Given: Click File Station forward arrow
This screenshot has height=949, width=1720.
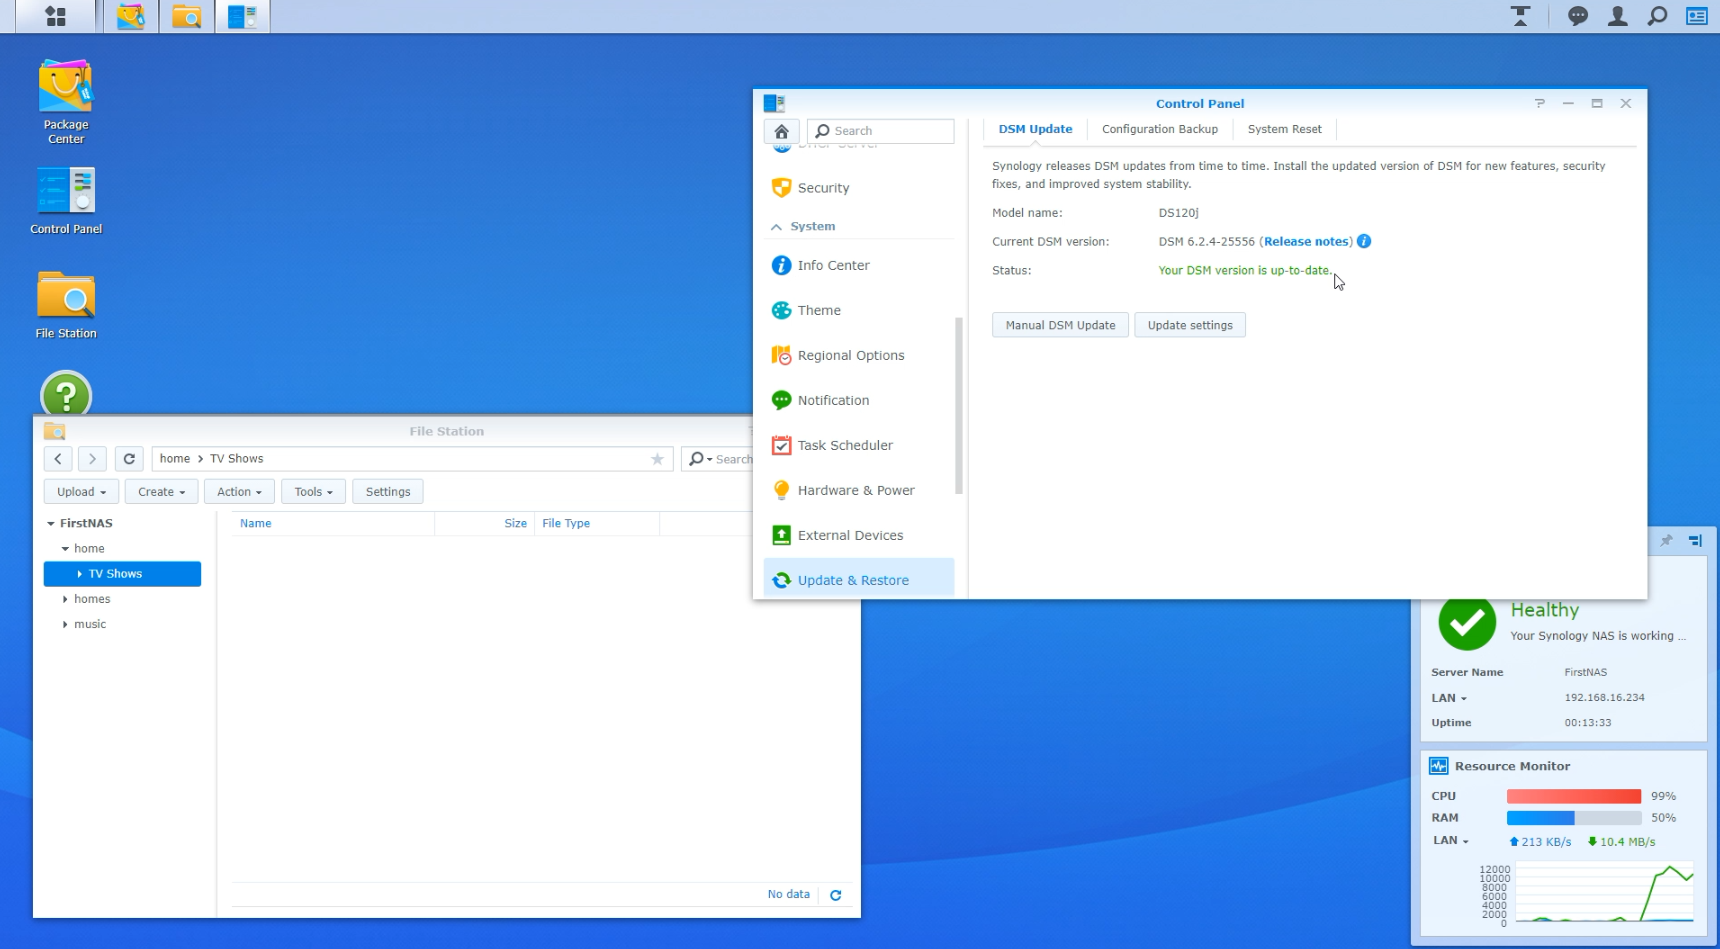Looking at the screenshot, I should [92, 459].
